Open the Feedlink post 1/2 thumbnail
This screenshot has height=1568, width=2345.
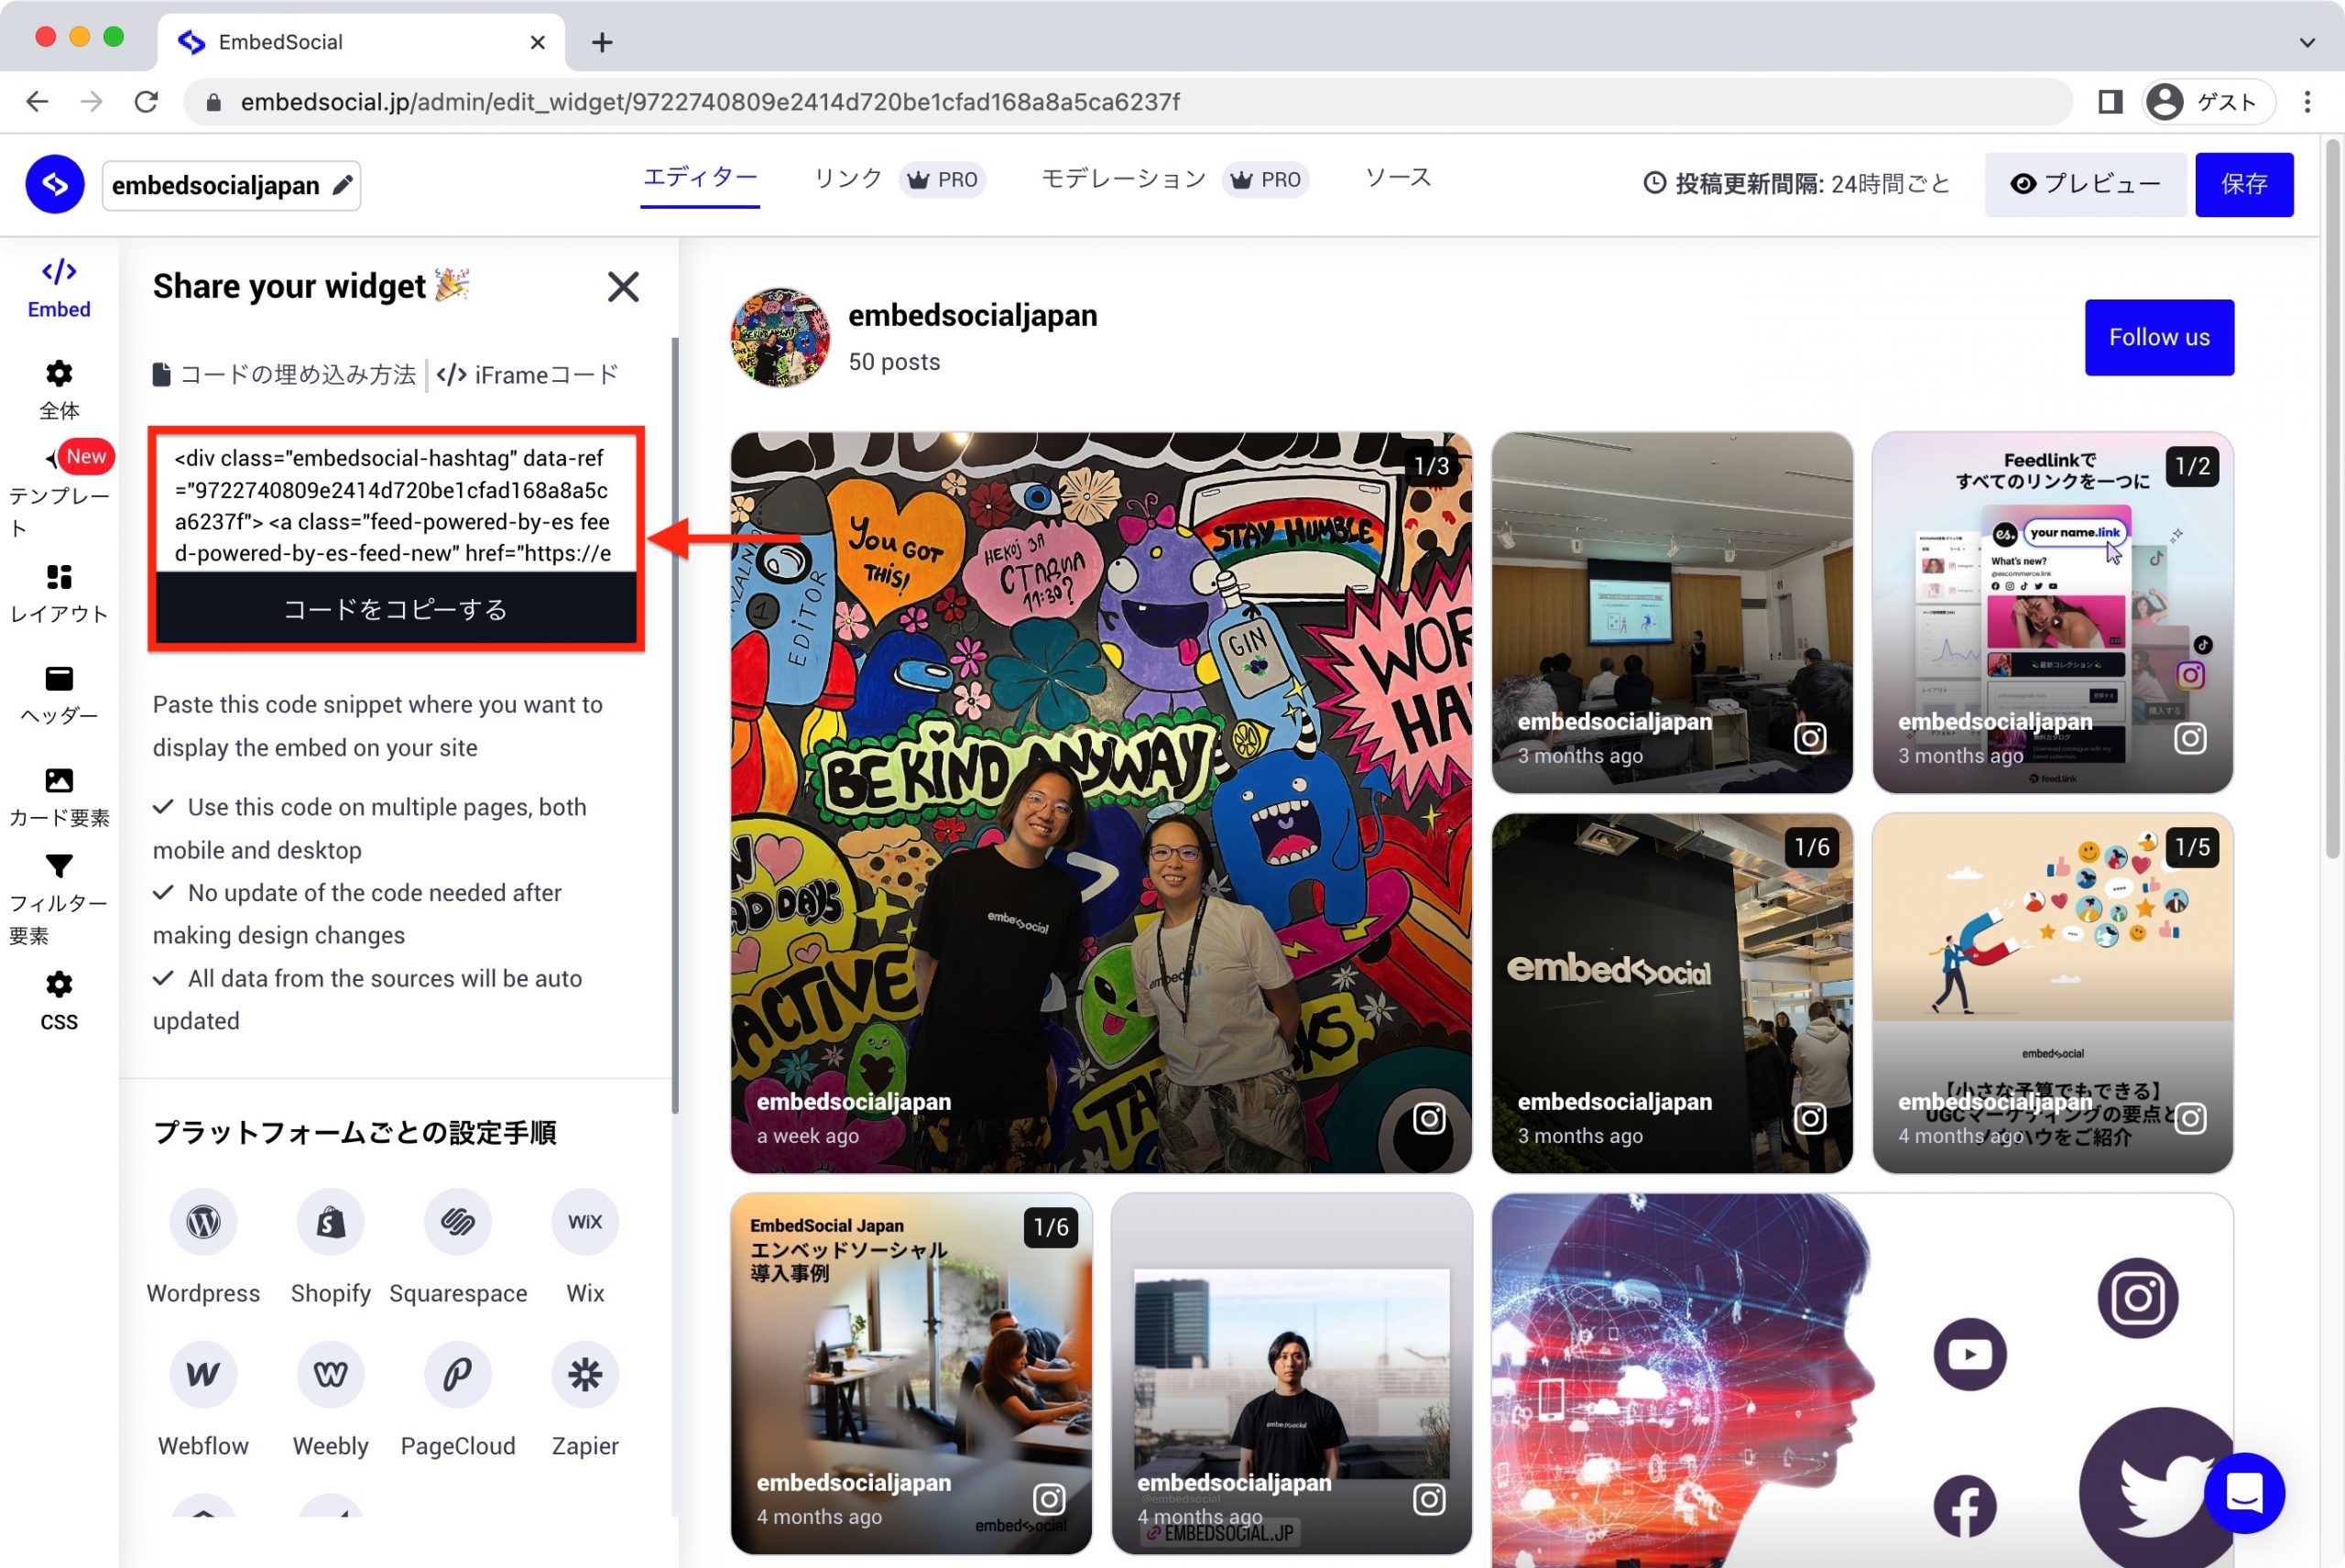(2052, 612)
